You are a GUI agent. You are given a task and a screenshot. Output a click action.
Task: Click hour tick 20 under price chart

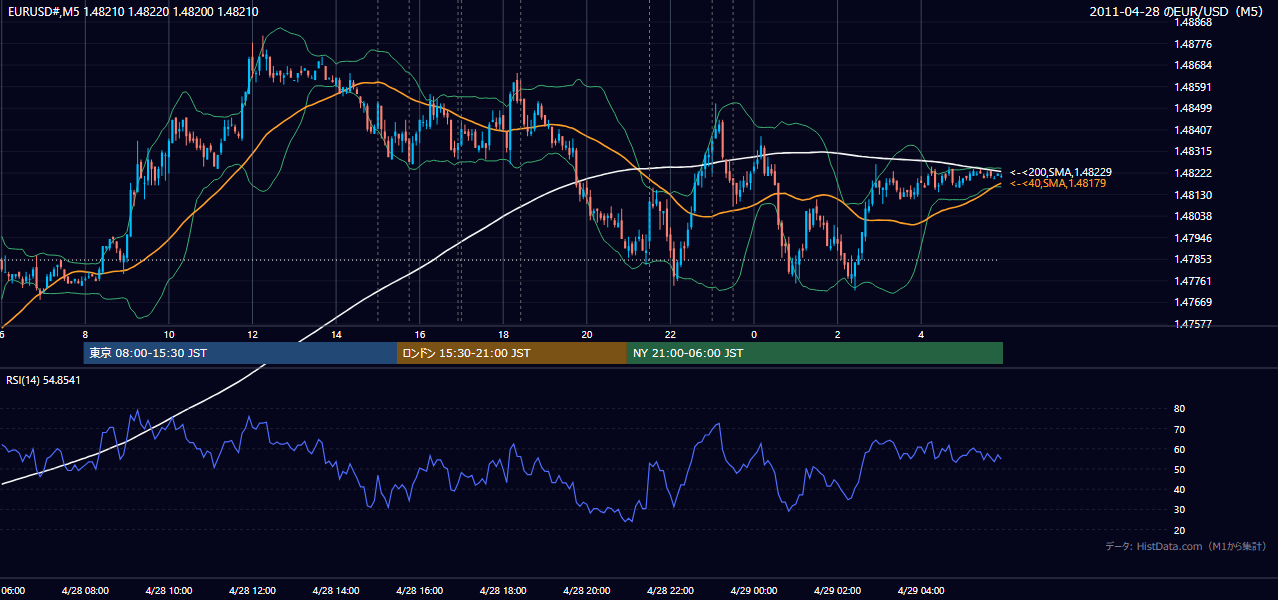pyautogui.click(x=587, y=335)
